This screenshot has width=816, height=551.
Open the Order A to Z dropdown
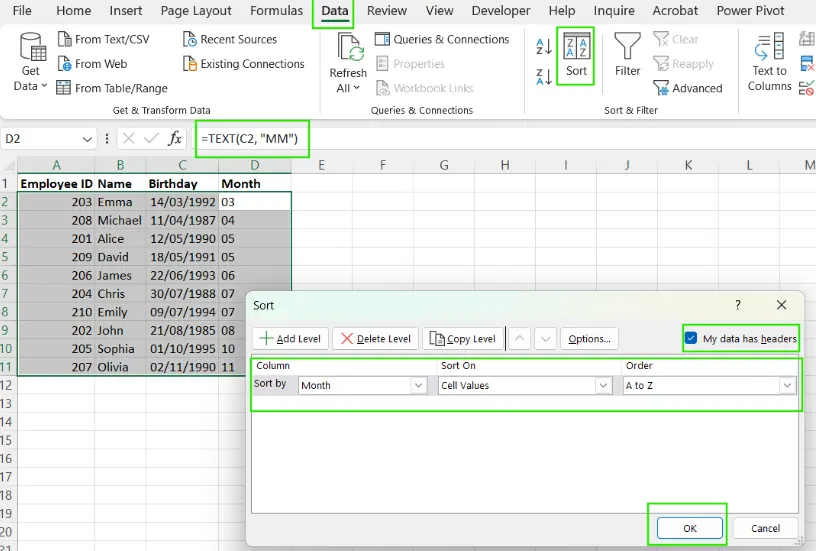click(787, 385)
